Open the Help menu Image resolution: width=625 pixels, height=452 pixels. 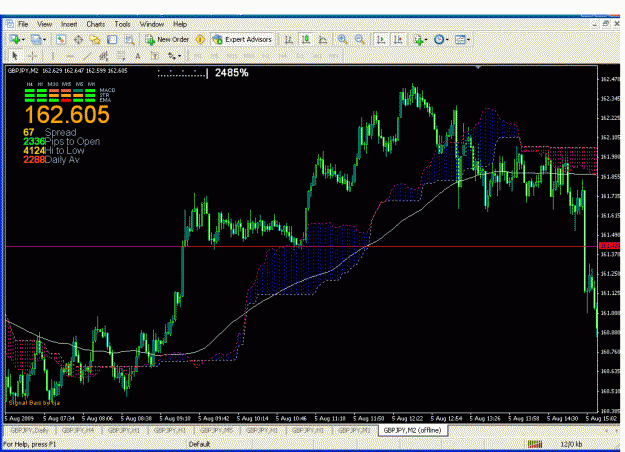coord(180,24)
